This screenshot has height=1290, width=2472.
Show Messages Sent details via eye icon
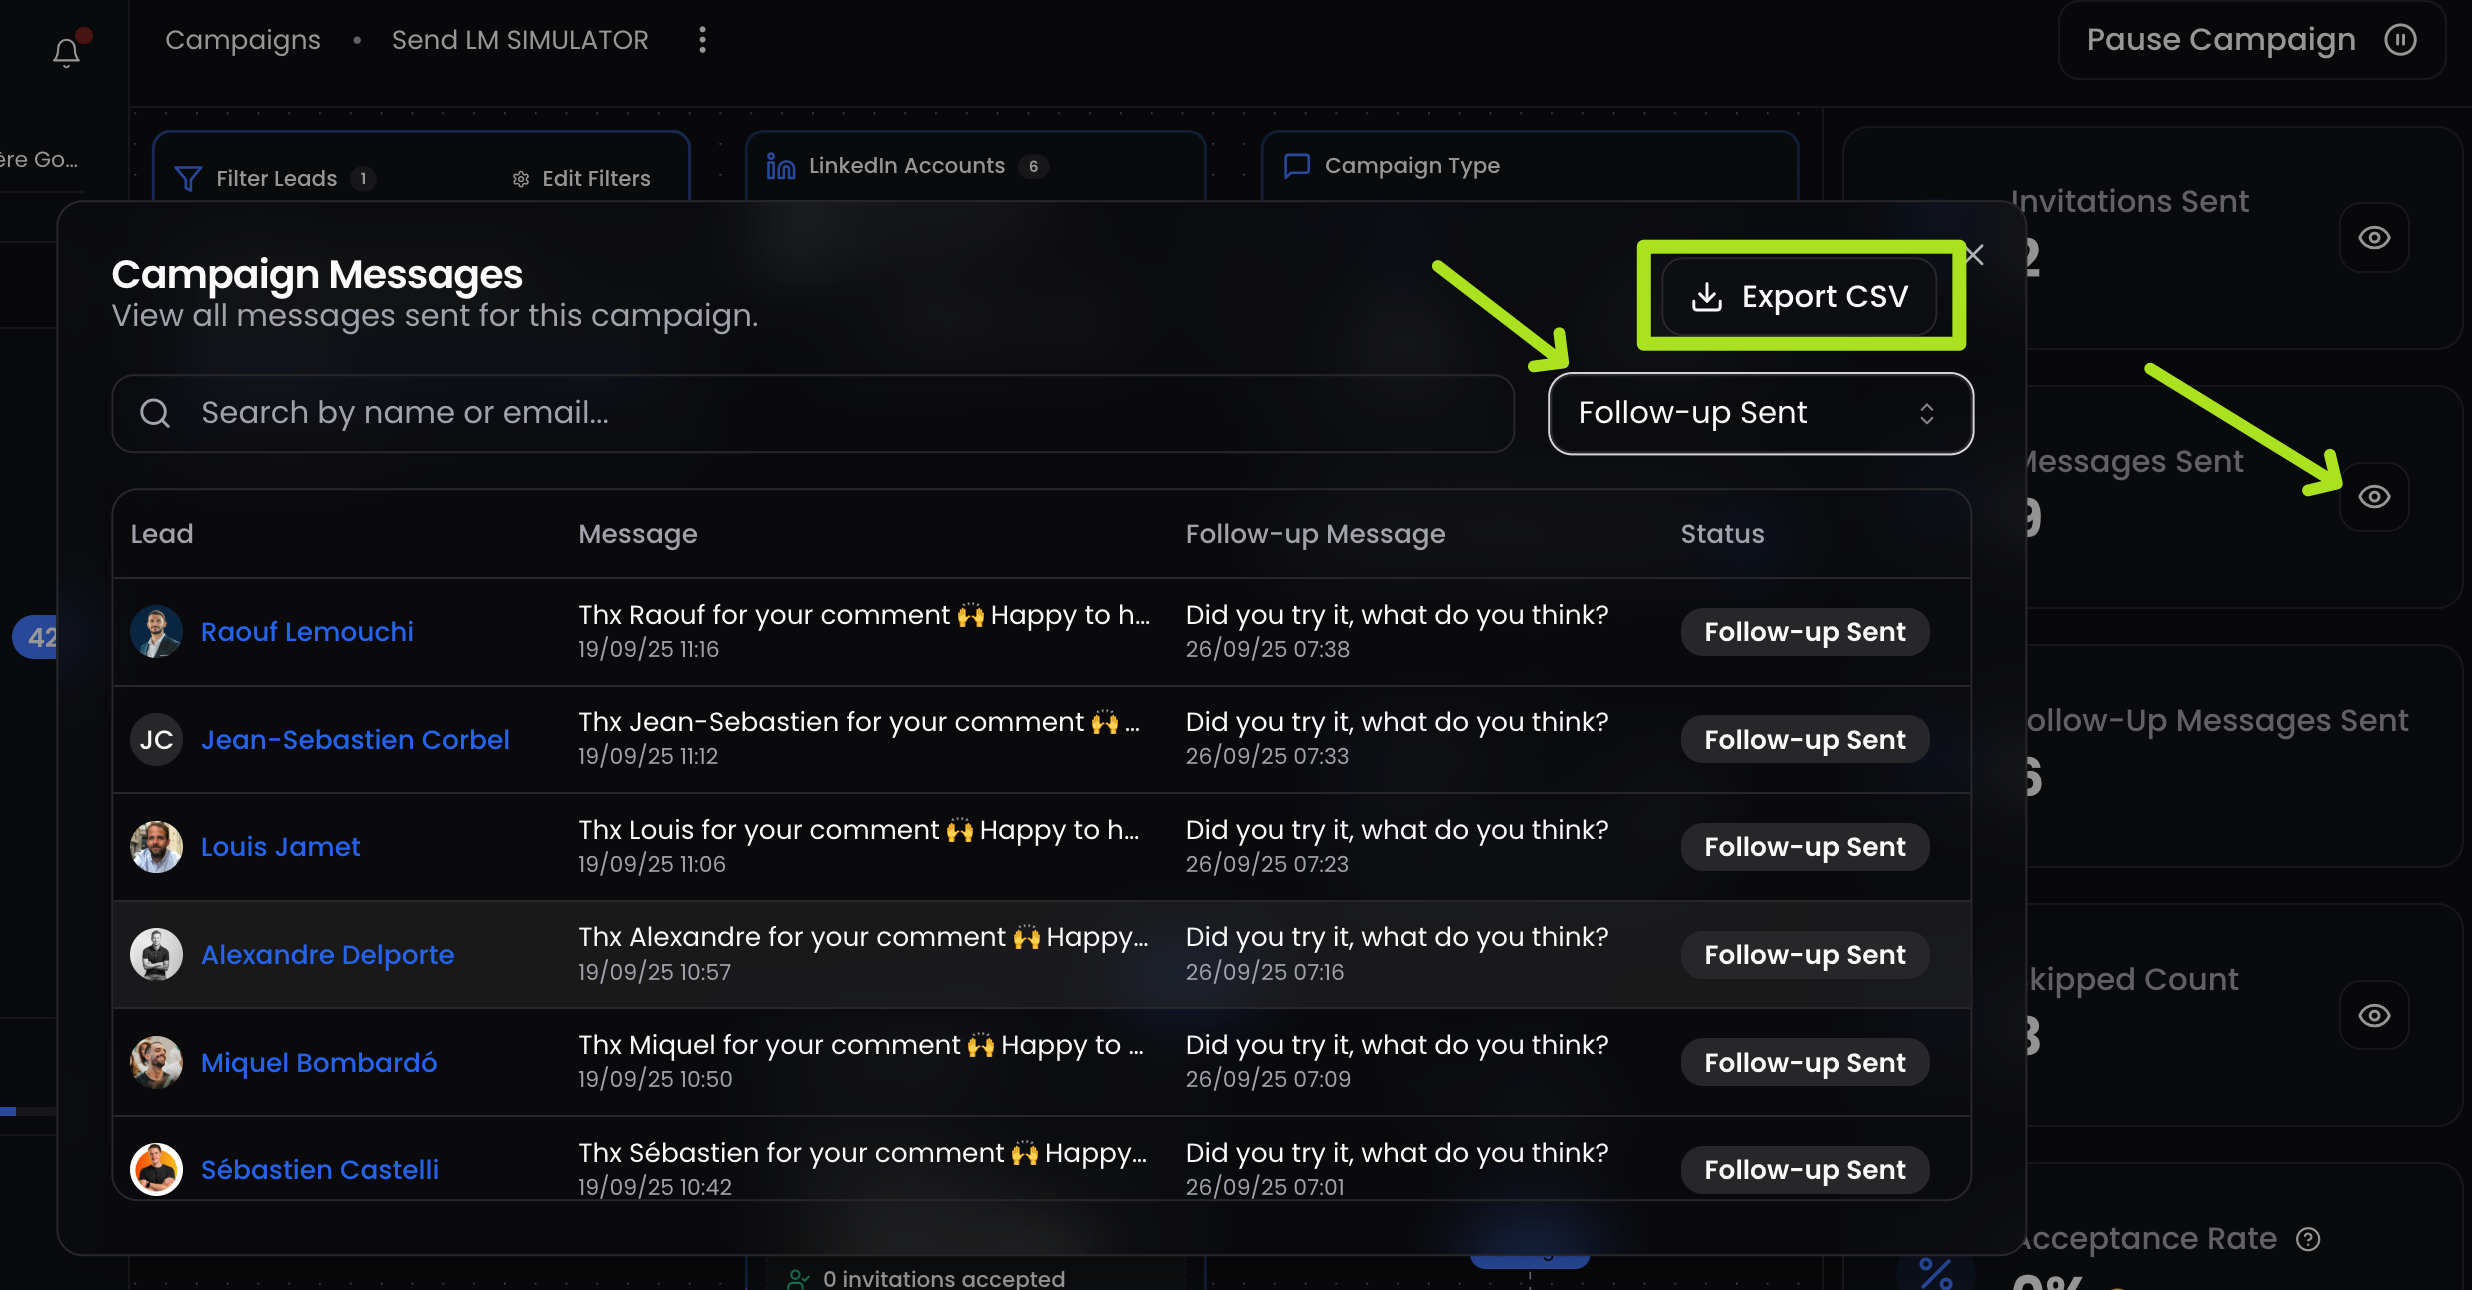click(x=2375, y=497)
